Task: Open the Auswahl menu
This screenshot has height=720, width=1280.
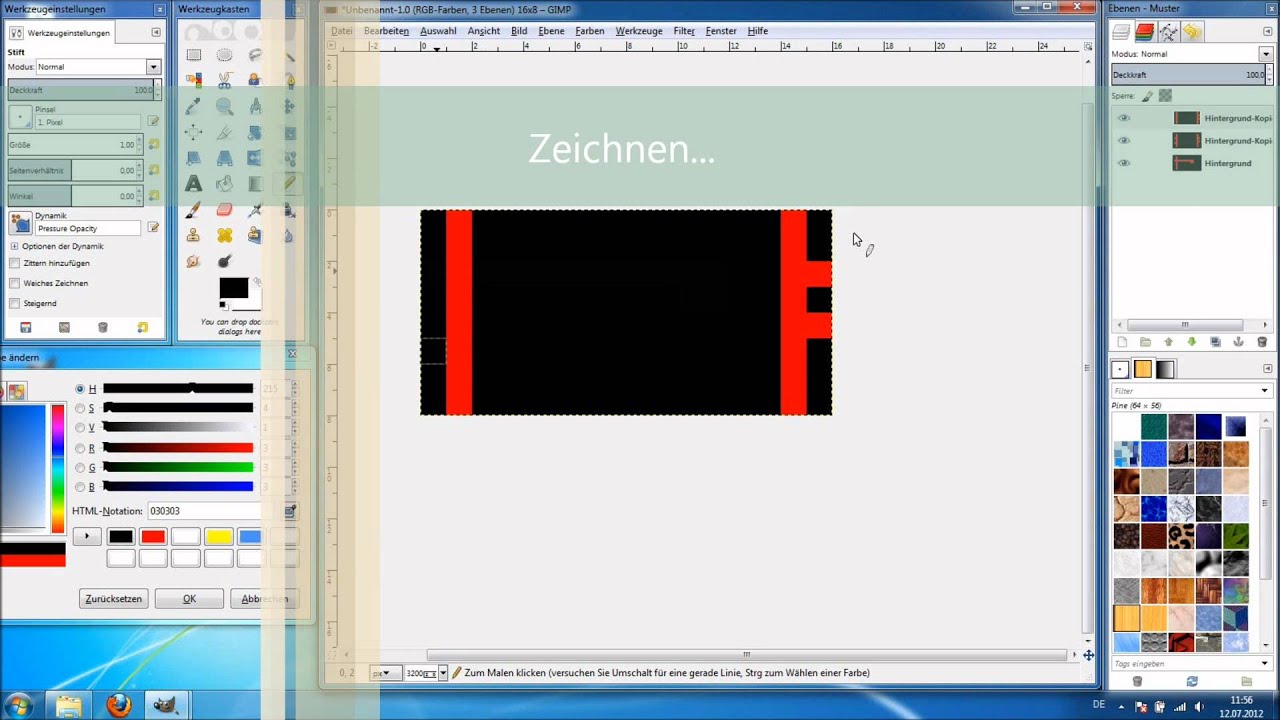Action: 438,31
